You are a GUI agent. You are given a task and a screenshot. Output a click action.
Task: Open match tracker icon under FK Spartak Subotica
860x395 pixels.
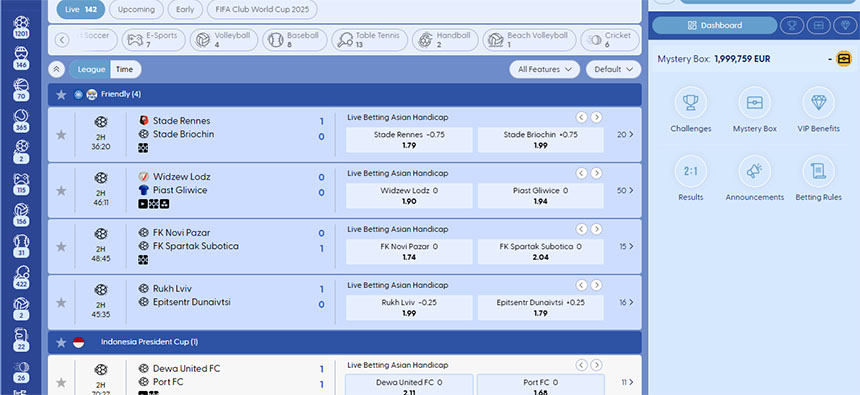tap(143, 259)
